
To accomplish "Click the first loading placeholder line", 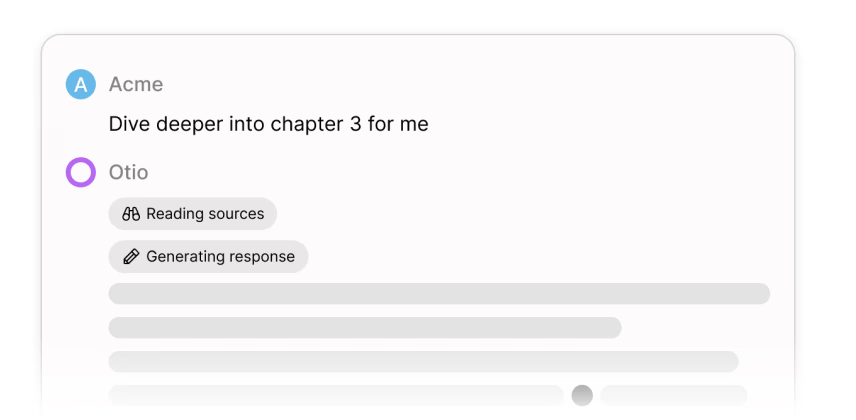I will [439, 294].
